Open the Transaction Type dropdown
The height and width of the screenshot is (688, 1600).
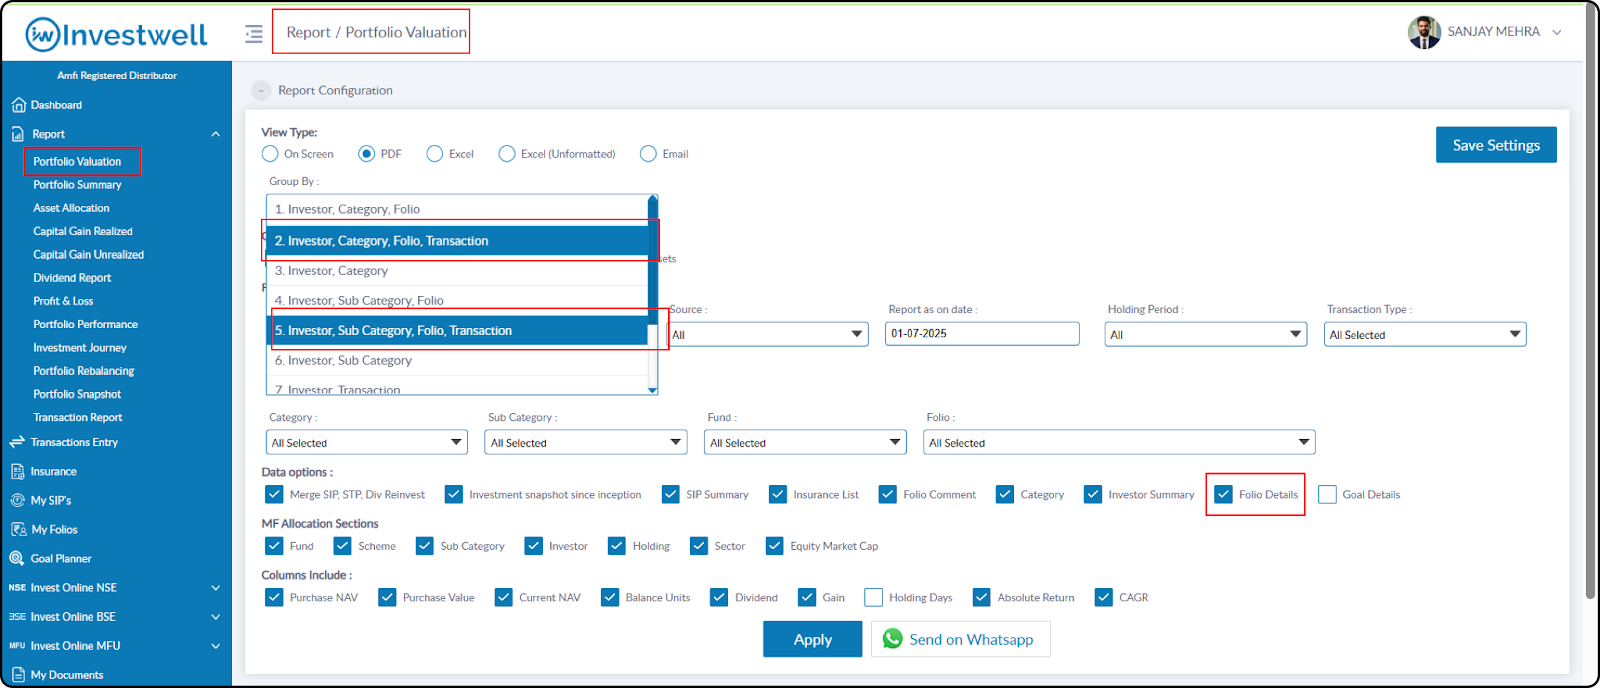1425,335
